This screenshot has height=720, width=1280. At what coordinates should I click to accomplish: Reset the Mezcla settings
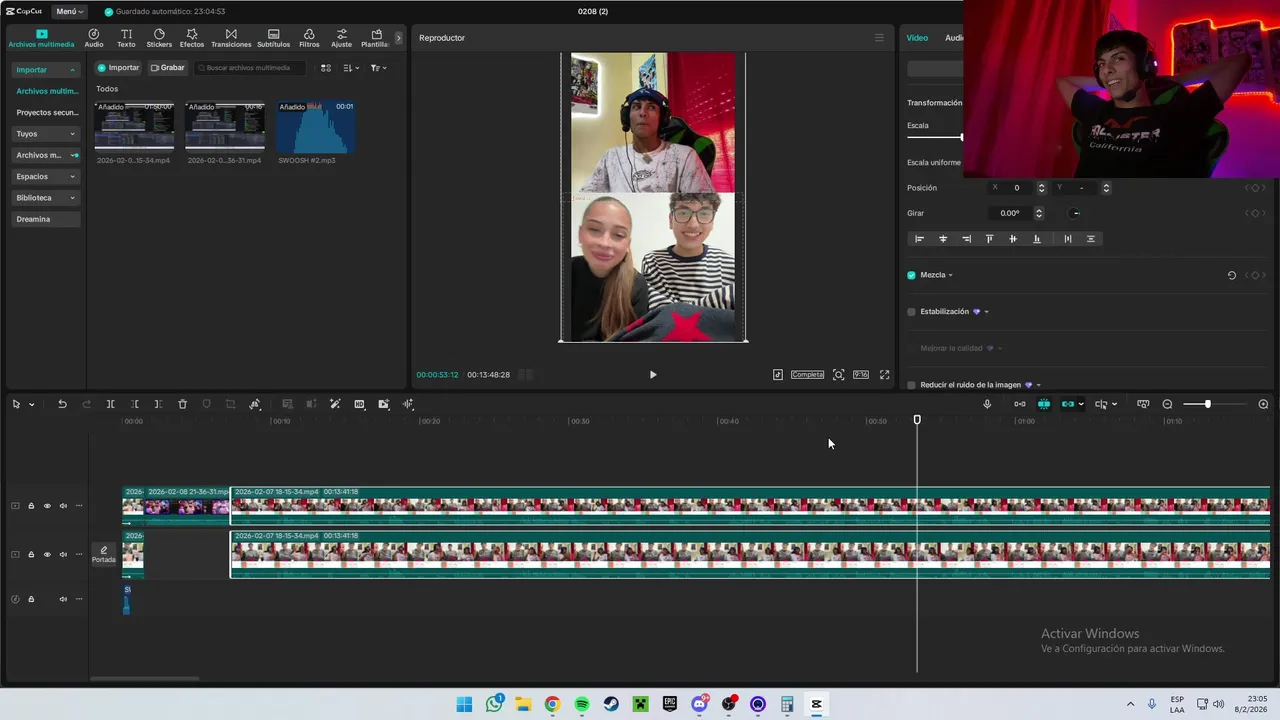click(1232, 275)
